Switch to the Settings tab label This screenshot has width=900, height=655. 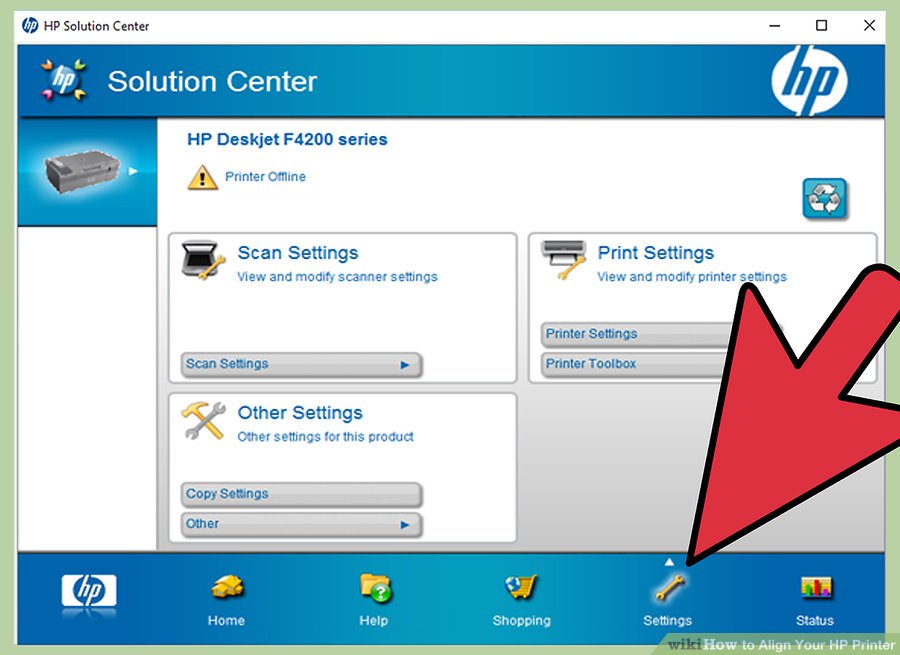coord(668,621)
